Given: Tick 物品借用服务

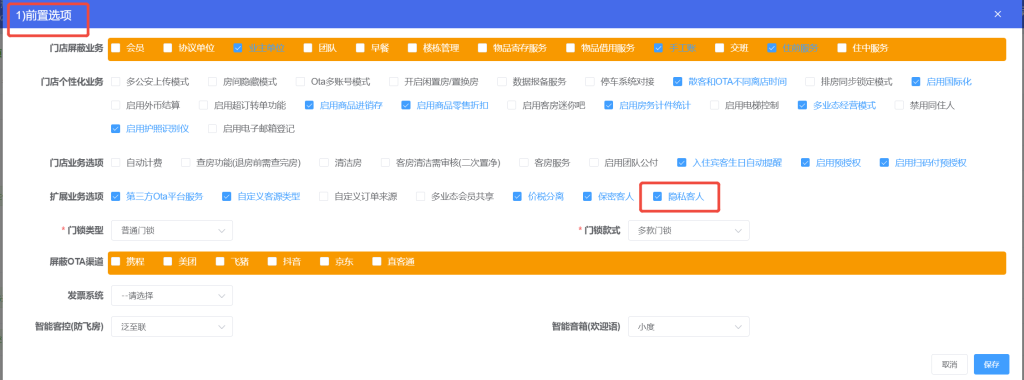Looking at the screenshot, I should (570, 48).
